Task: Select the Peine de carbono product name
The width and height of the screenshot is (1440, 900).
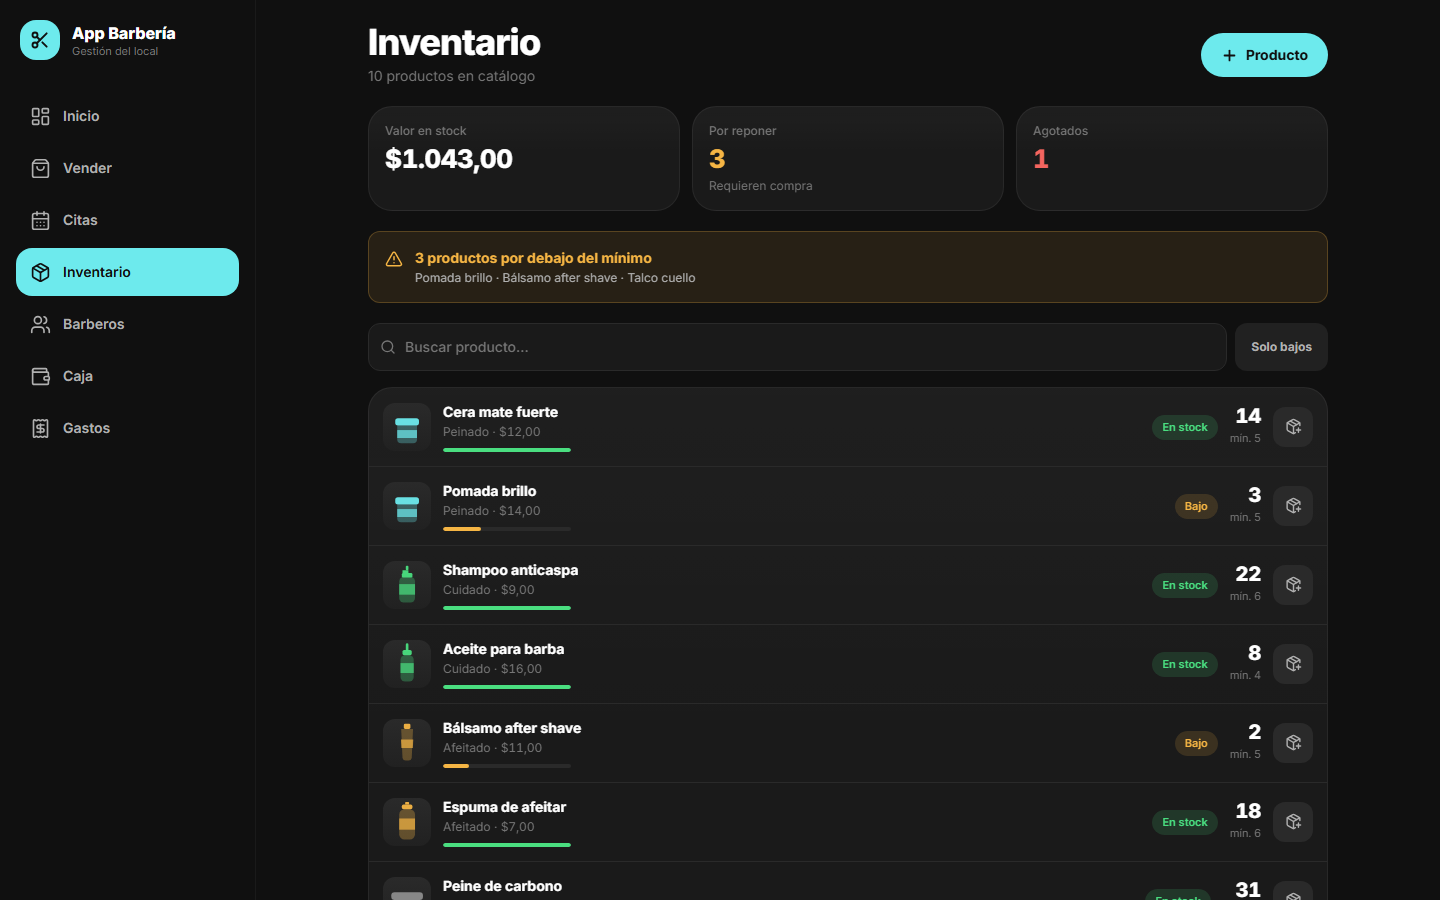Action: click(502, 886)
